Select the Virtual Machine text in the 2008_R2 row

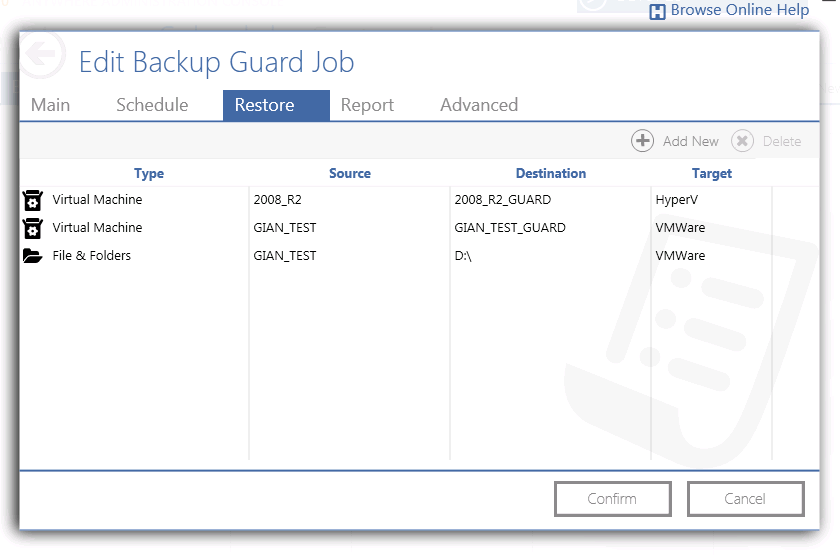click(x=98, y=200)
